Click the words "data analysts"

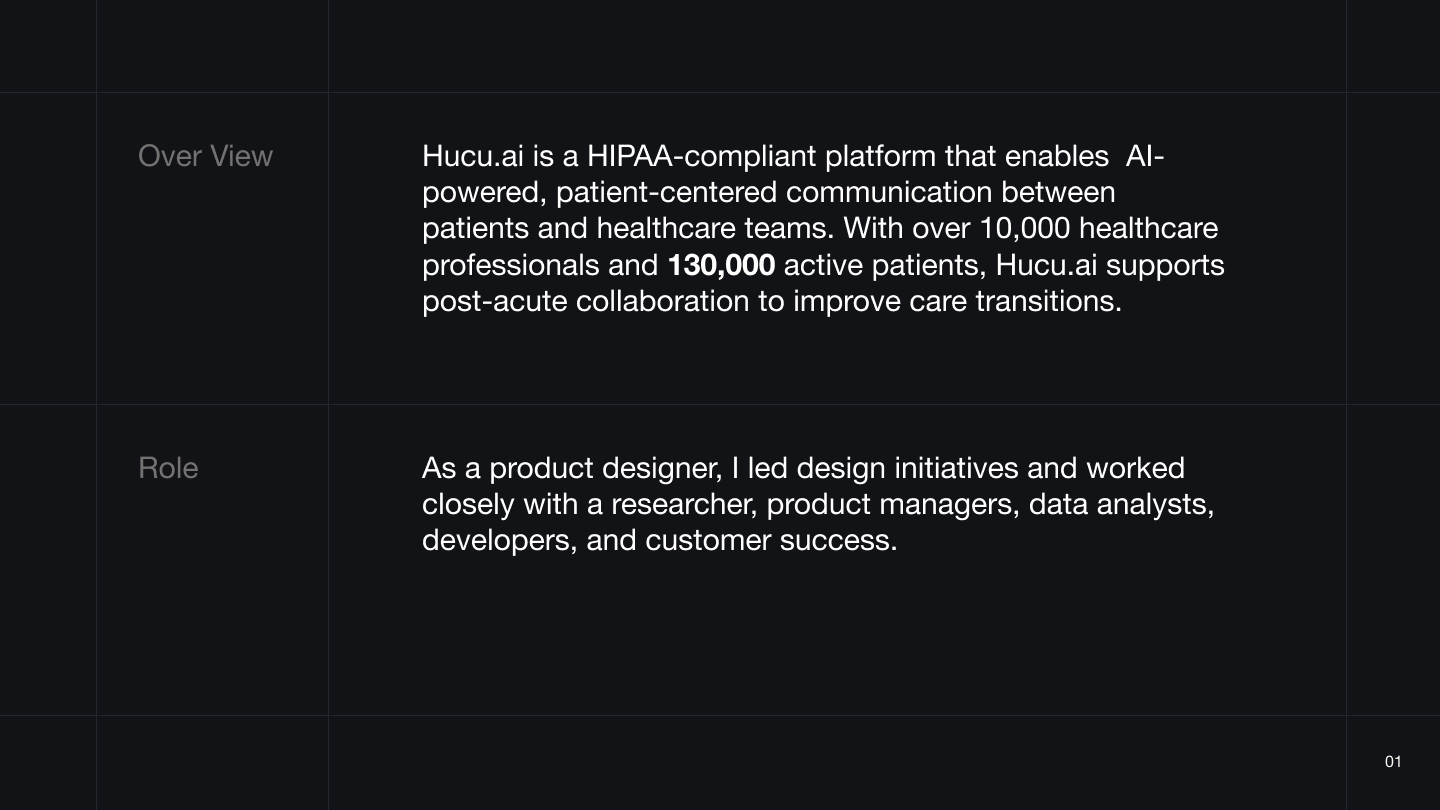[x=1120, y=504]
